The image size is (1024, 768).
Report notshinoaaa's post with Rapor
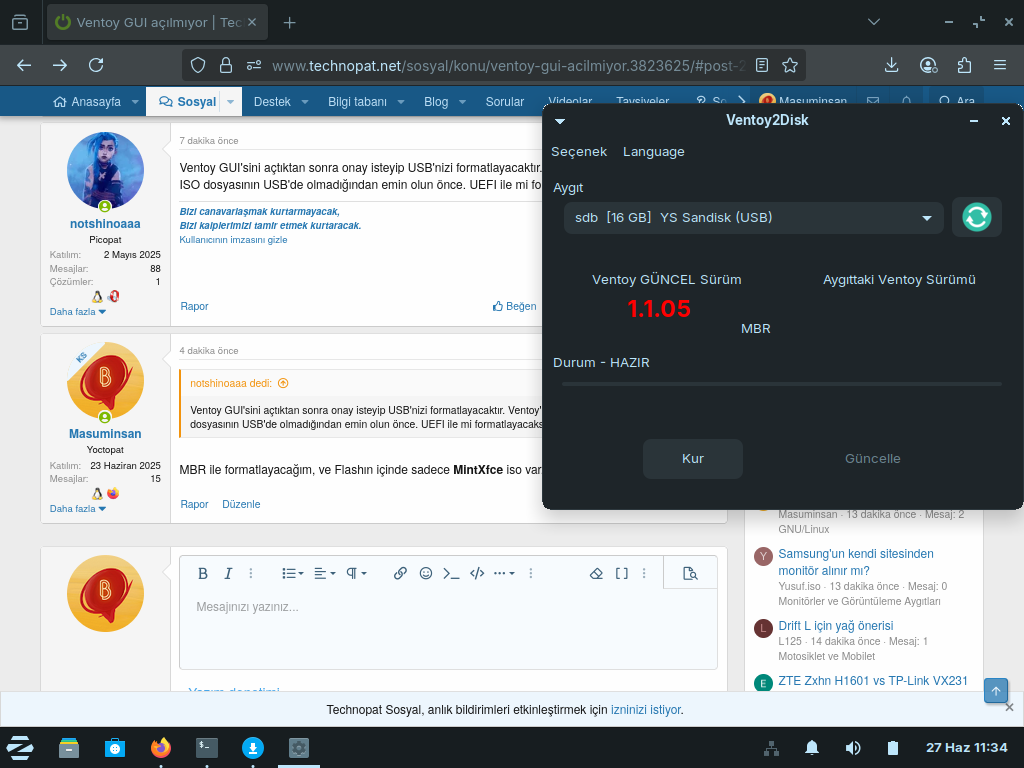(194, 306)
